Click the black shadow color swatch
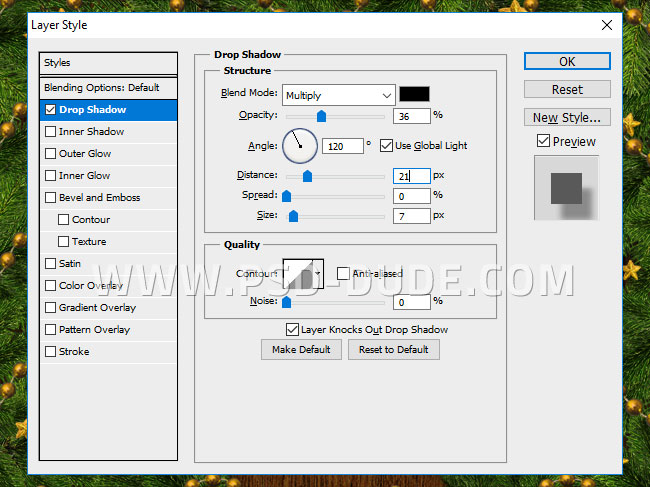The height and width of the screenshot is (487, 650). point(414,94)
